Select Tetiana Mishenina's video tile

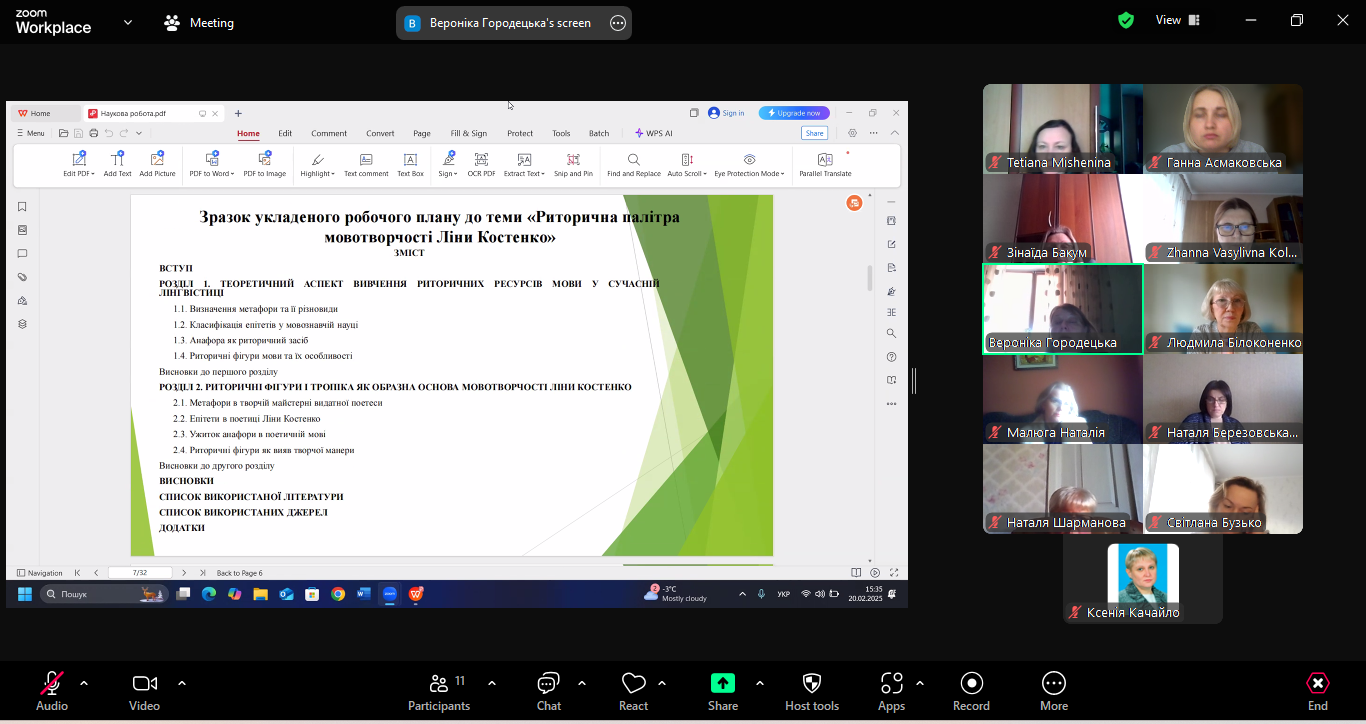(x=1063, y=129)
